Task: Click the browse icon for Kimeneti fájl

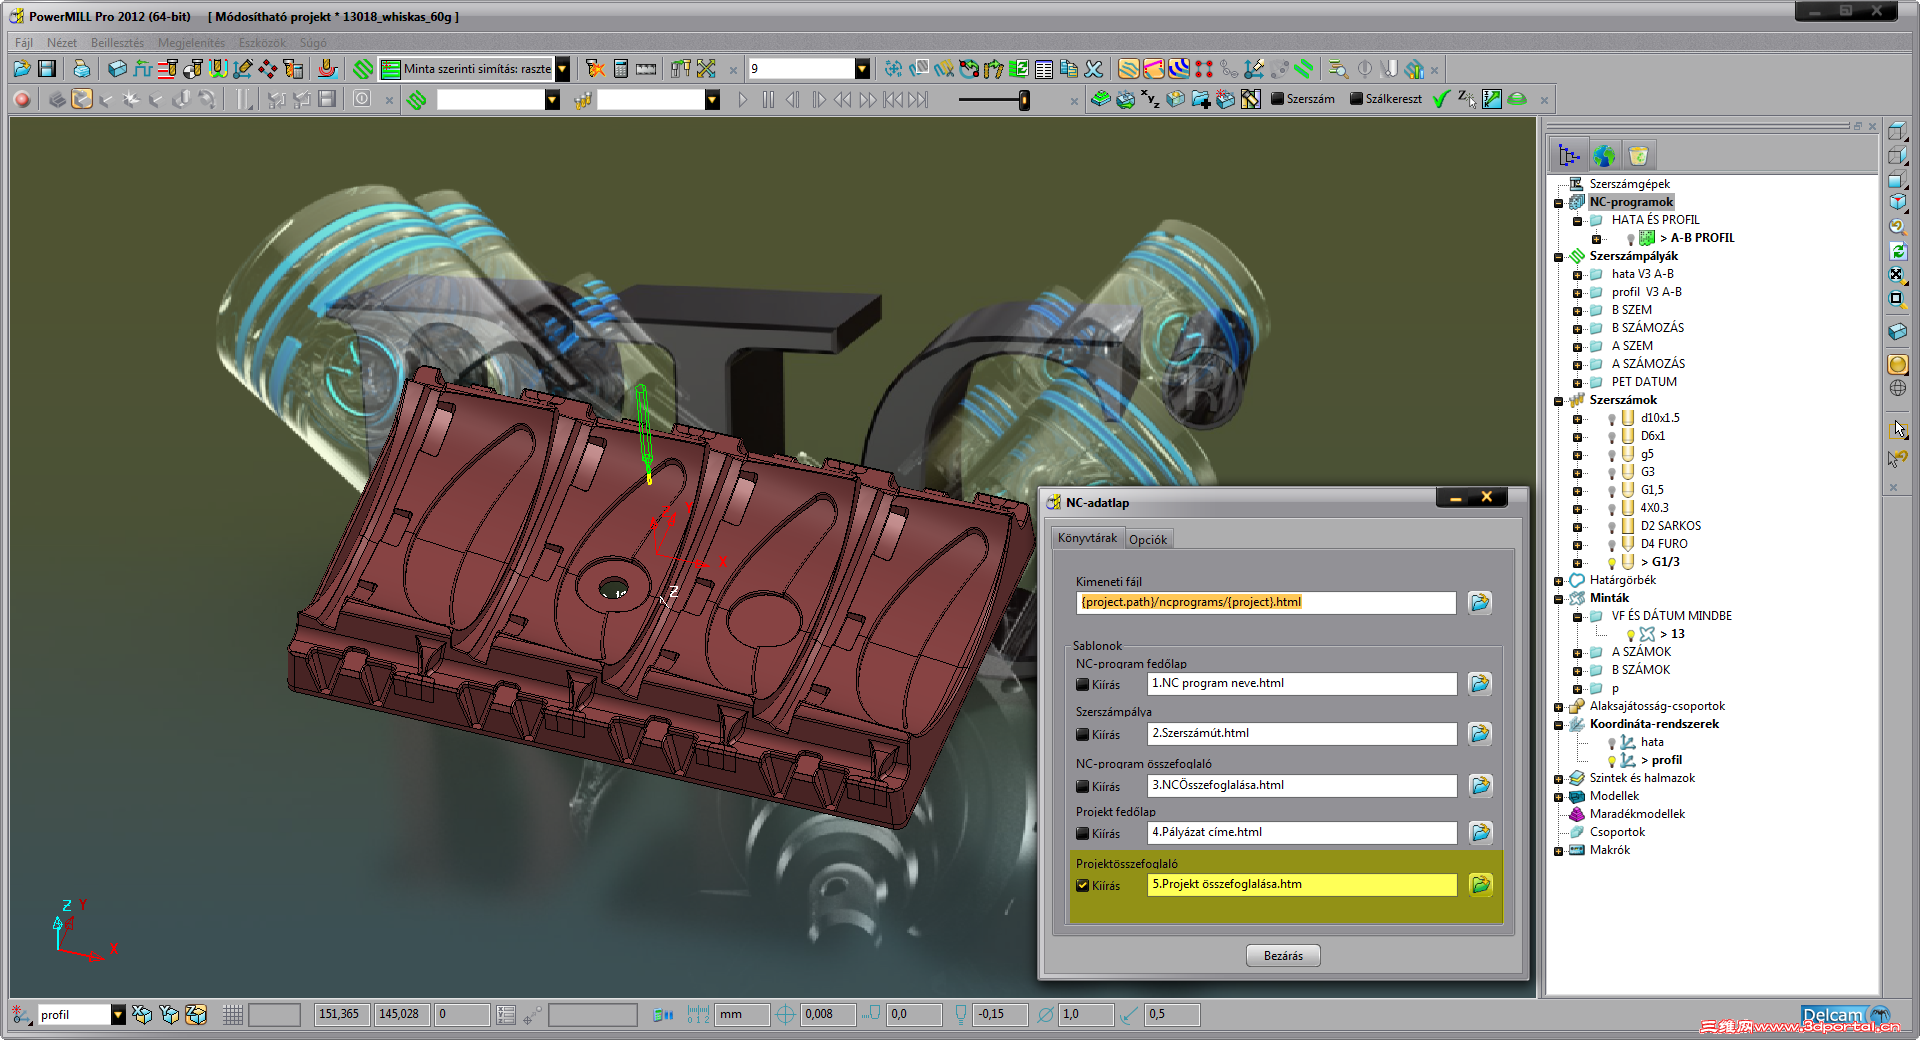Action: click(x=1480, y=603)
